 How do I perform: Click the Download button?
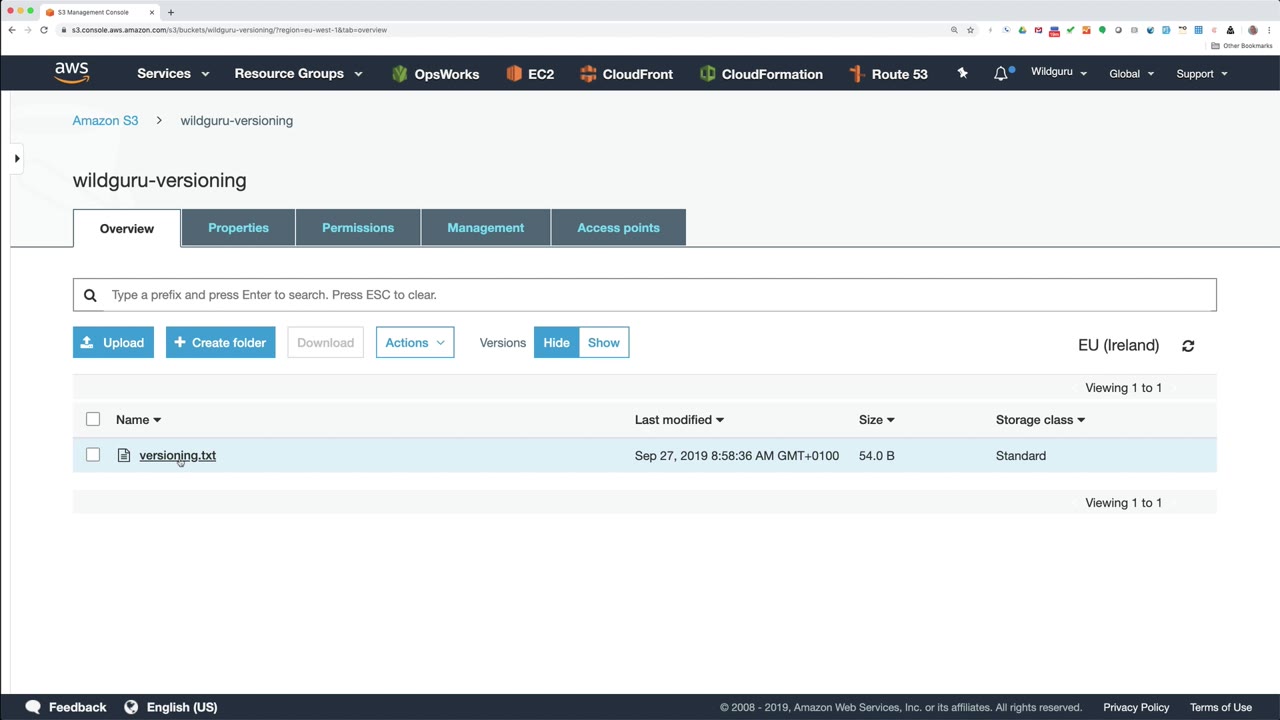pyautogui.click(x=325, y=343)
